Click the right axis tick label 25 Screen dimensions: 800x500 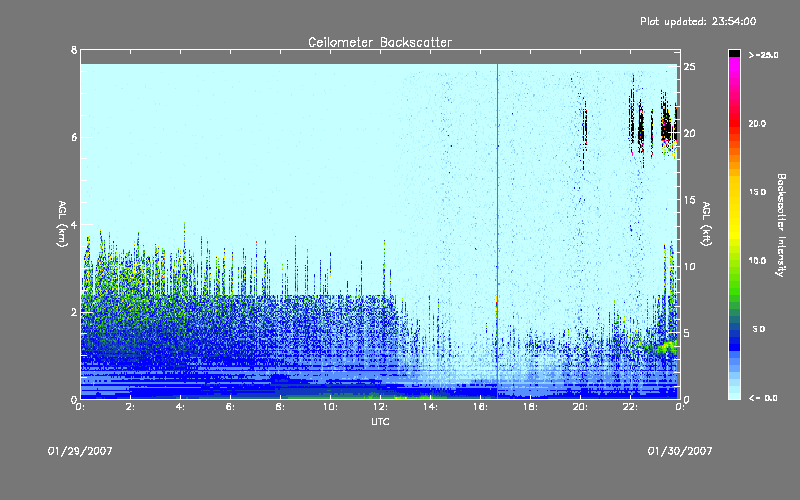(690, 66)
